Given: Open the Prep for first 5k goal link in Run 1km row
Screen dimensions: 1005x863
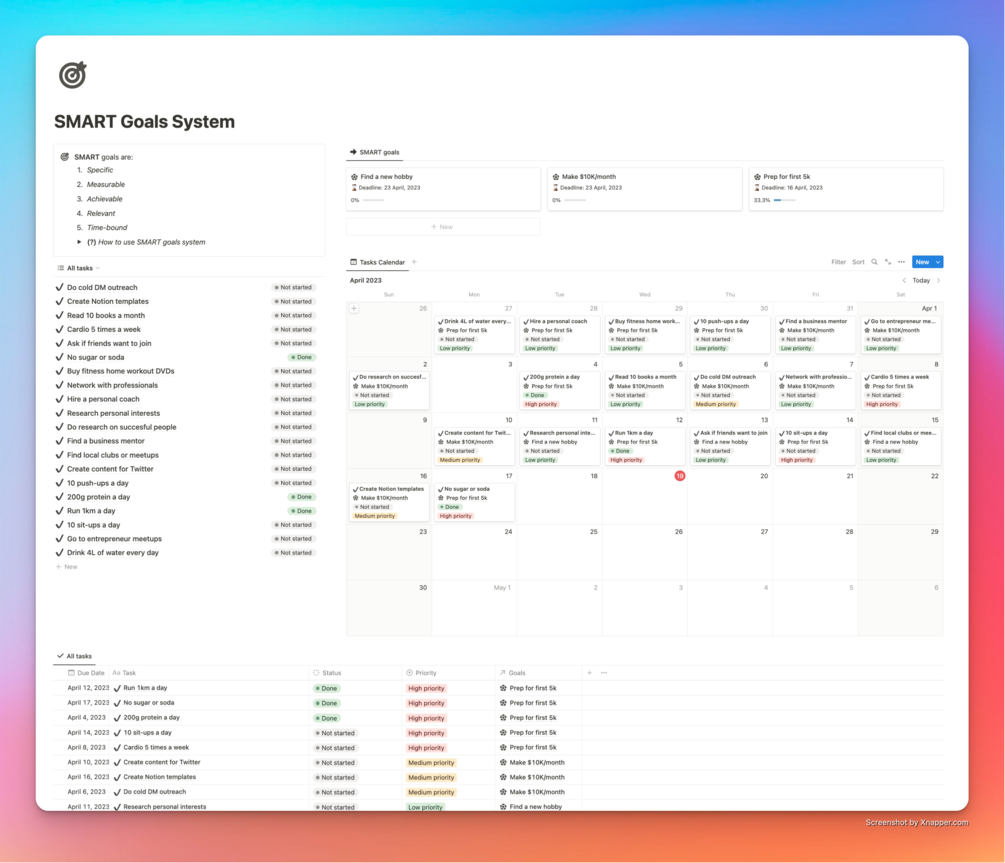Looking at the screenshot, I should click(x=529, y=688).
